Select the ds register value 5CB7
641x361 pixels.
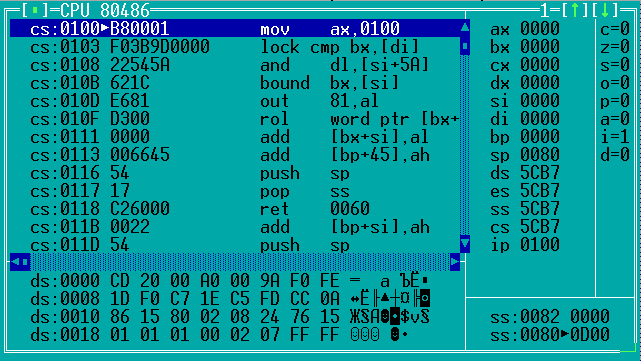click(x=540, y=172)
